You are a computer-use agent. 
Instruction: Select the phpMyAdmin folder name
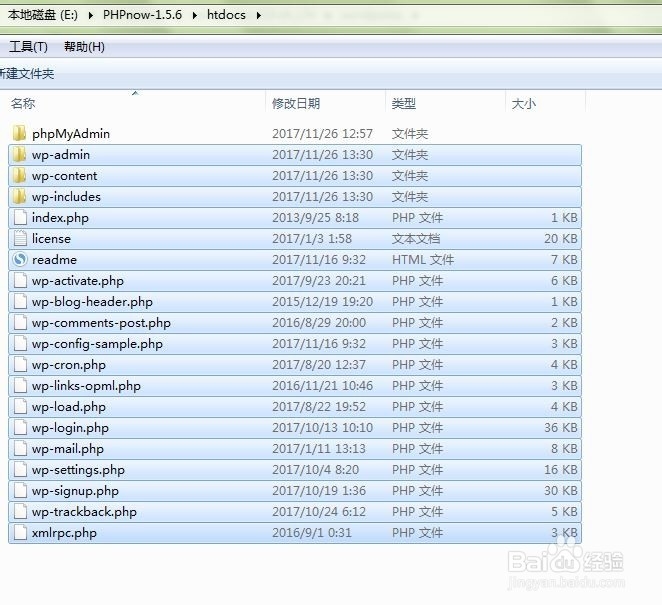point(71,134)
